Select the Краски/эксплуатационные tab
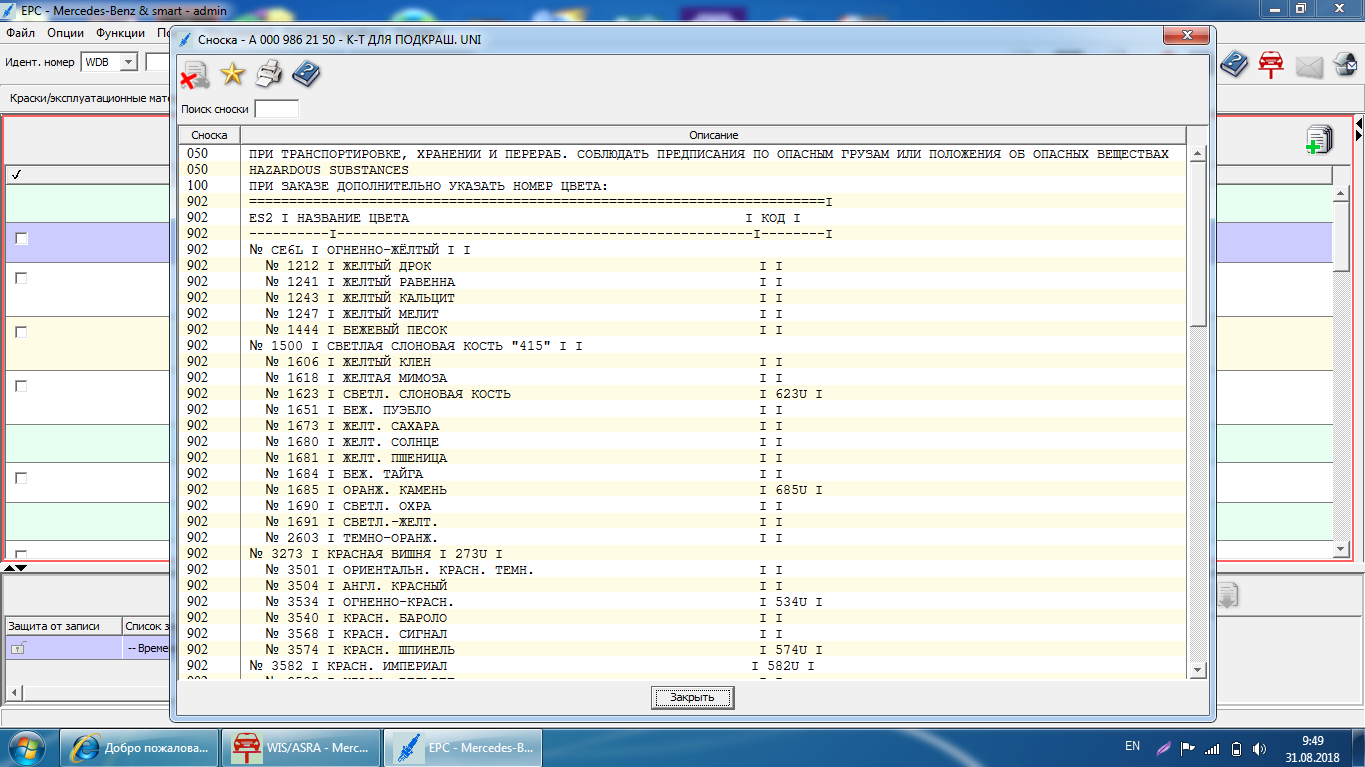Viewport: 1365px width, 767px height. coord(90,99)
